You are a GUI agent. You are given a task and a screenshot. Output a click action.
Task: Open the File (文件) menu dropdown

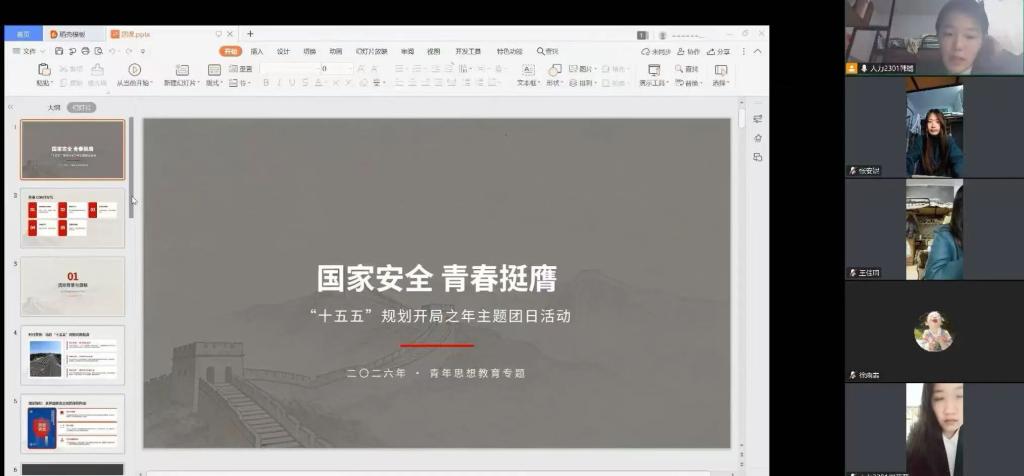pyautogui.click(x=29, y=51)
